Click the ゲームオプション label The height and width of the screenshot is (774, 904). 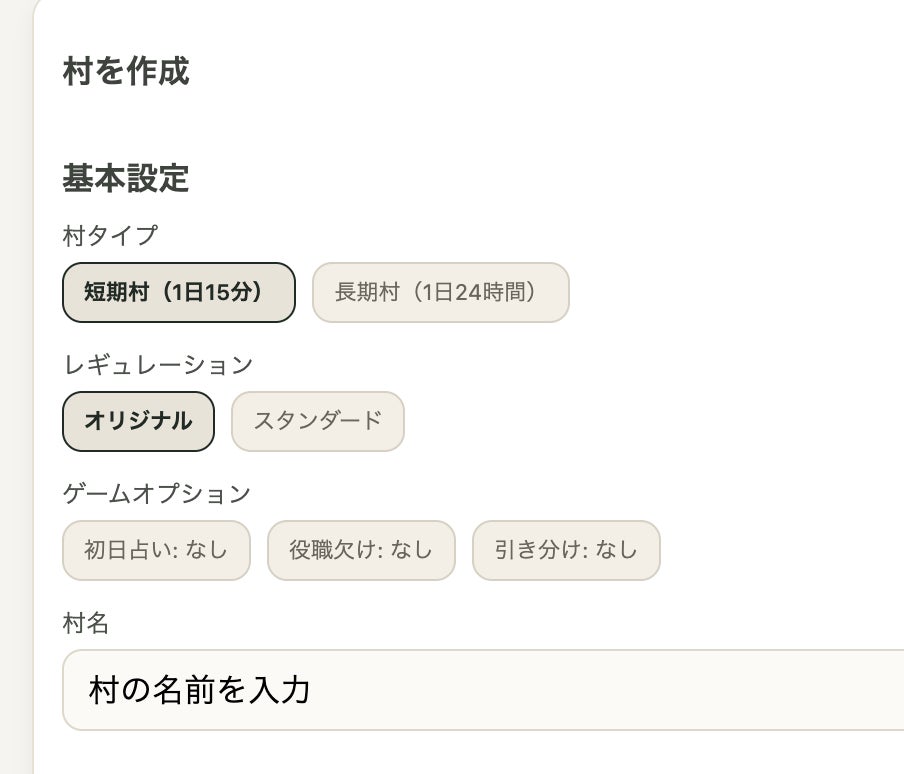coord(156,494)
